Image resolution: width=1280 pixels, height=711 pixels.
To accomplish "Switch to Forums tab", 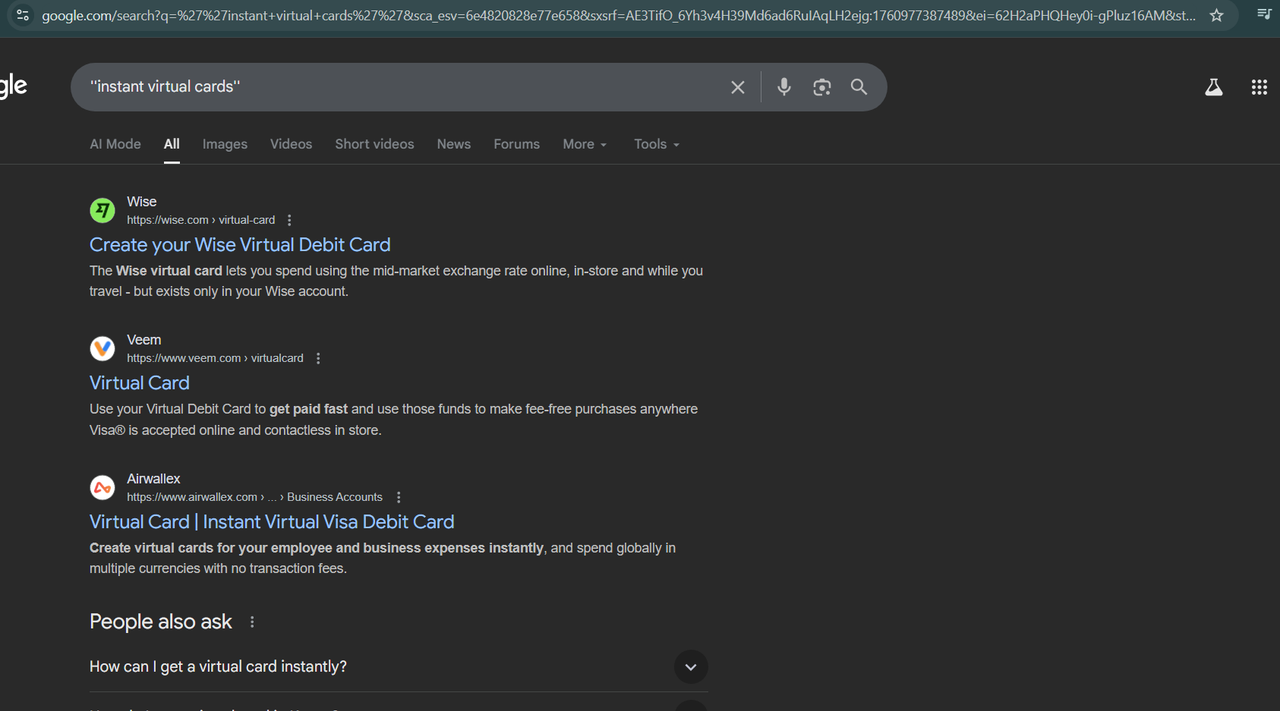I will [516, 144].
